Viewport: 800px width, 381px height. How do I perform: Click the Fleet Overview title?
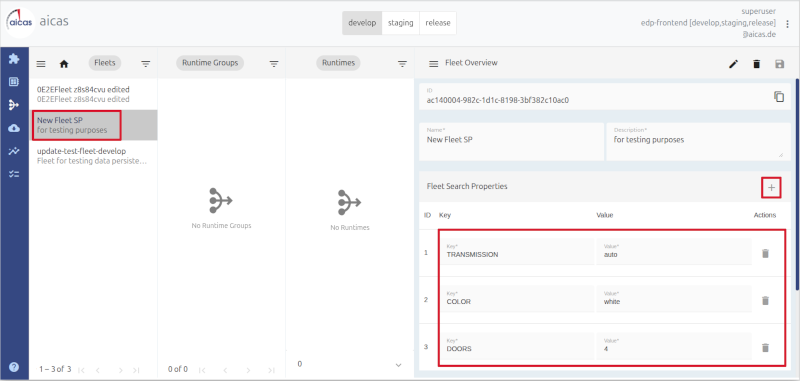(471, 63)
